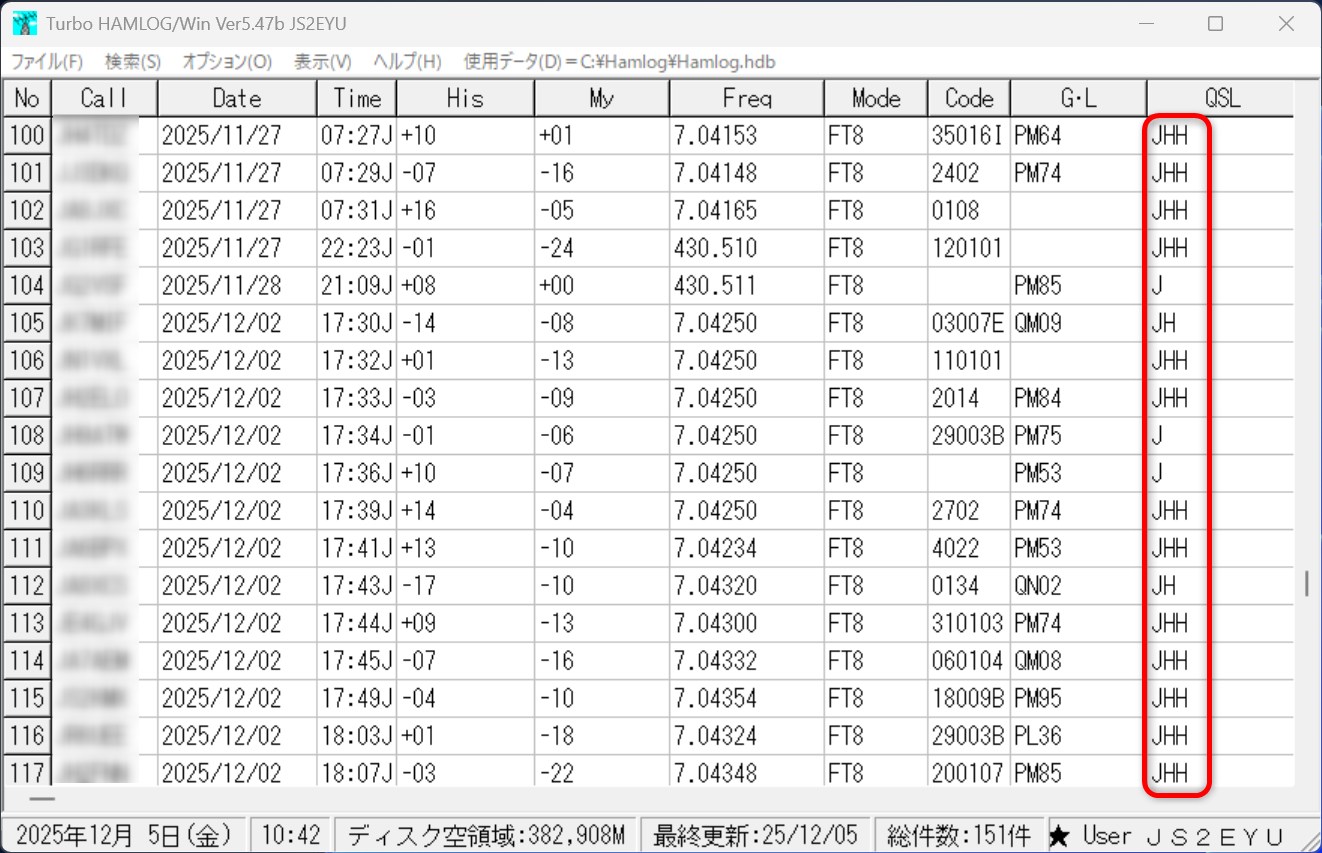Click the Date column header
1322x853 pixels.
[237, 99]
